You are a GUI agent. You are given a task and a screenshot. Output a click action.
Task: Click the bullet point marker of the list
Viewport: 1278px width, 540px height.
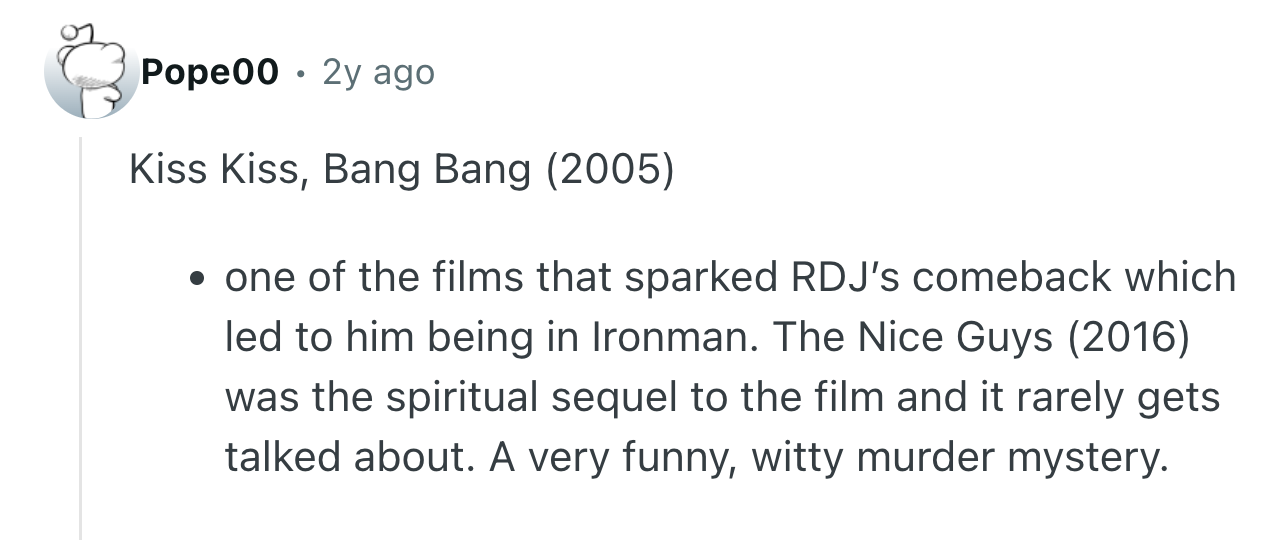click(204, 278)
